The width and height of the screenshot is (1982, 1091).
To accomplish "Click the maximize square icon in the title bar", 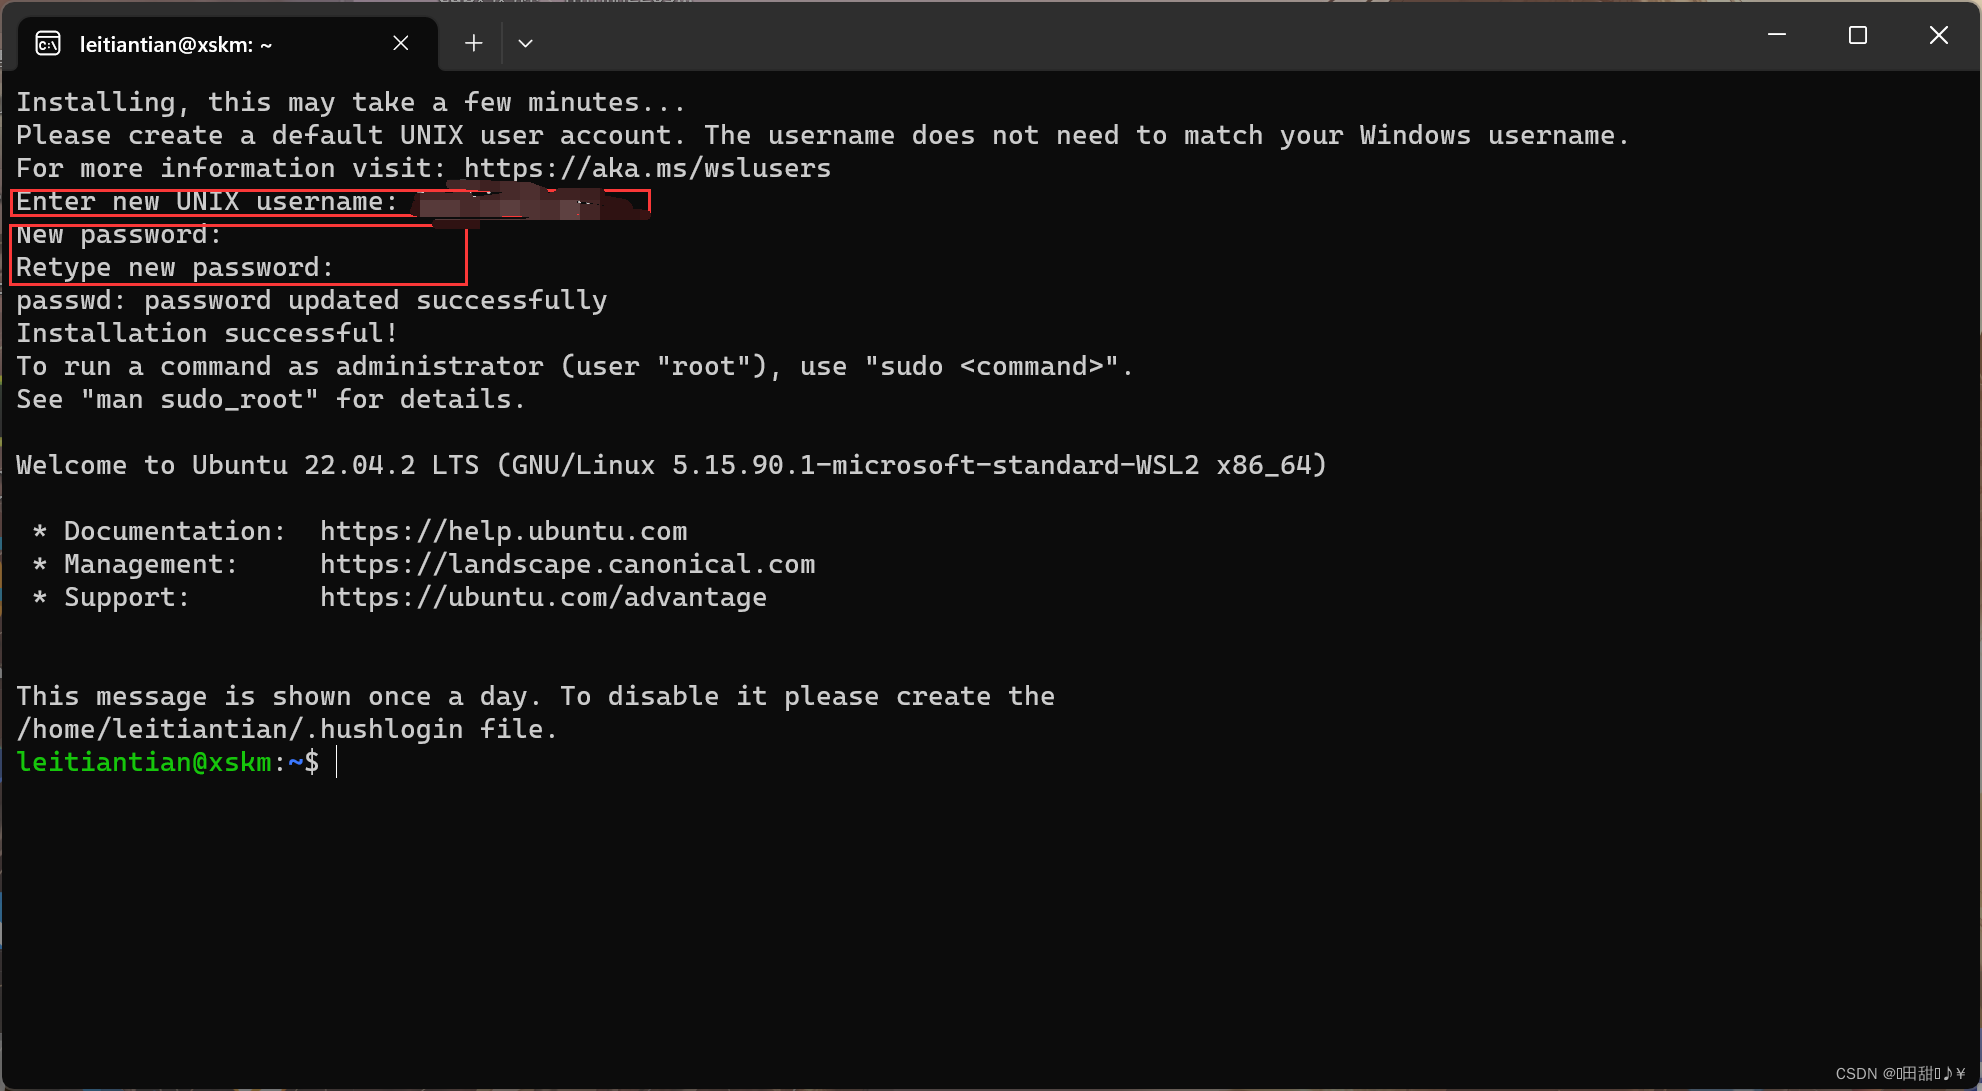I will click(1857, 35).
